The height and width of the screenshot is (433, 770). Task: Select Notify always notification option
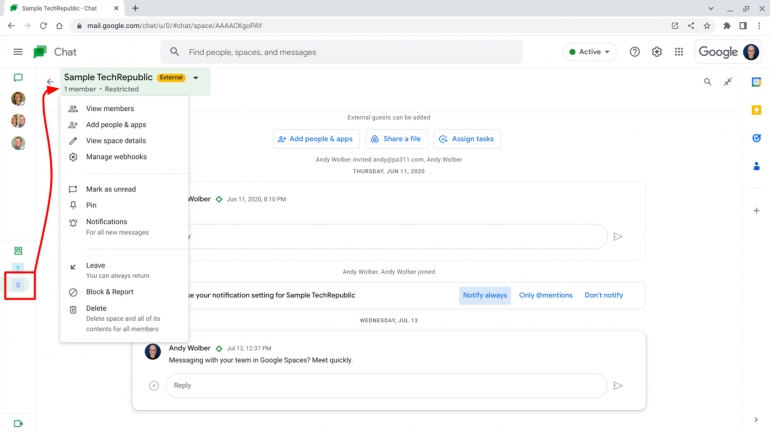click(x=485, y=295)
